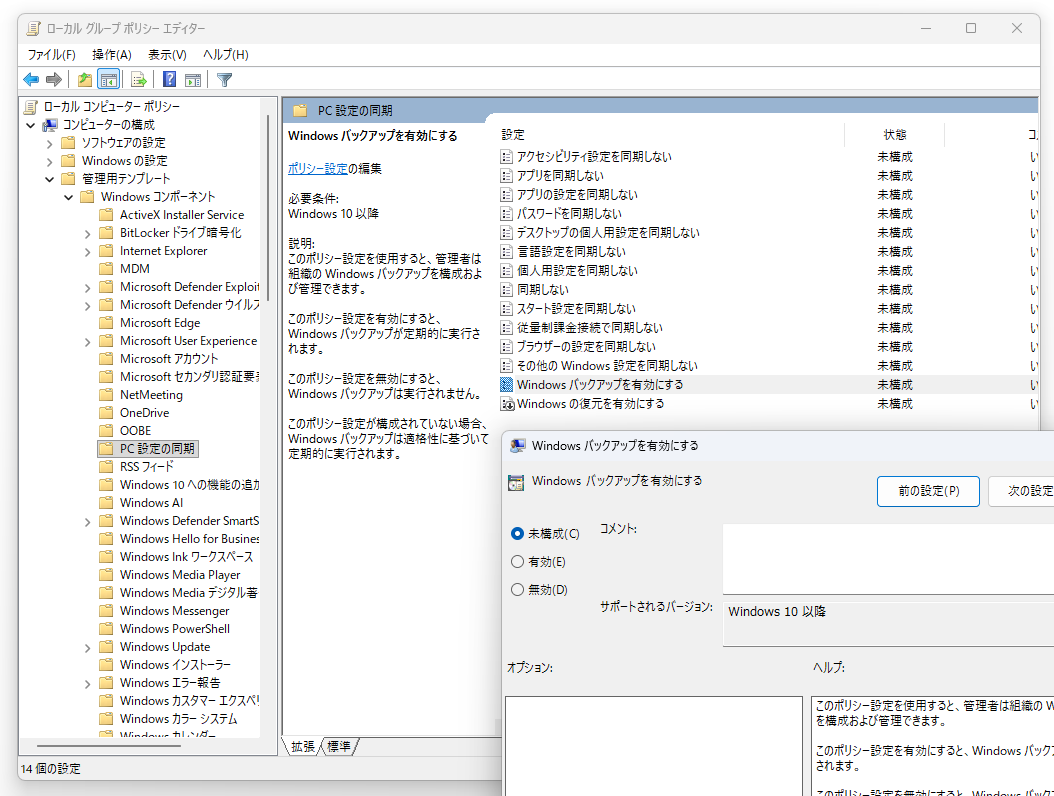This screenshot has height=796, width=1054.
Task: Sort by the 状態 column header
Action: coord(895,135)
